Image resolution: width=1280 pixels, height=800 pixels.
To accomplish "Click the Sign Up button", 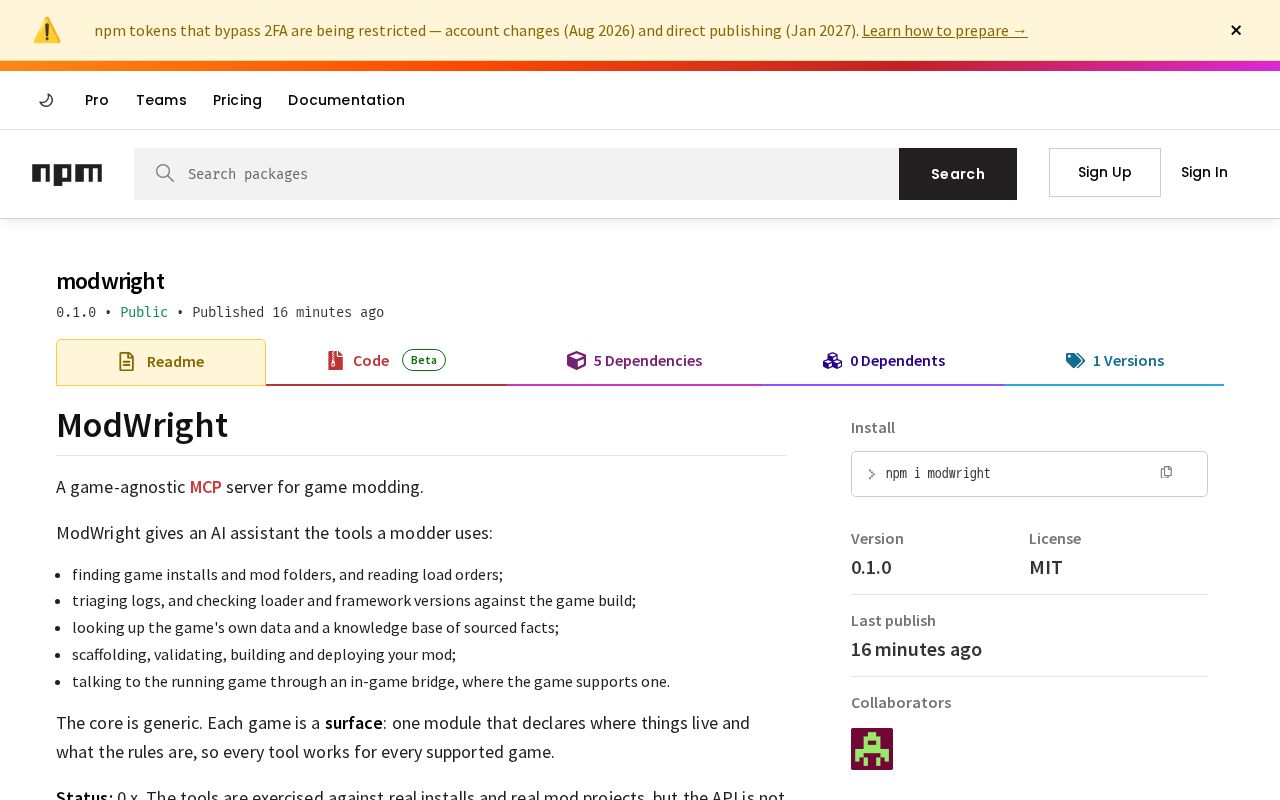I will point(1105,172).
